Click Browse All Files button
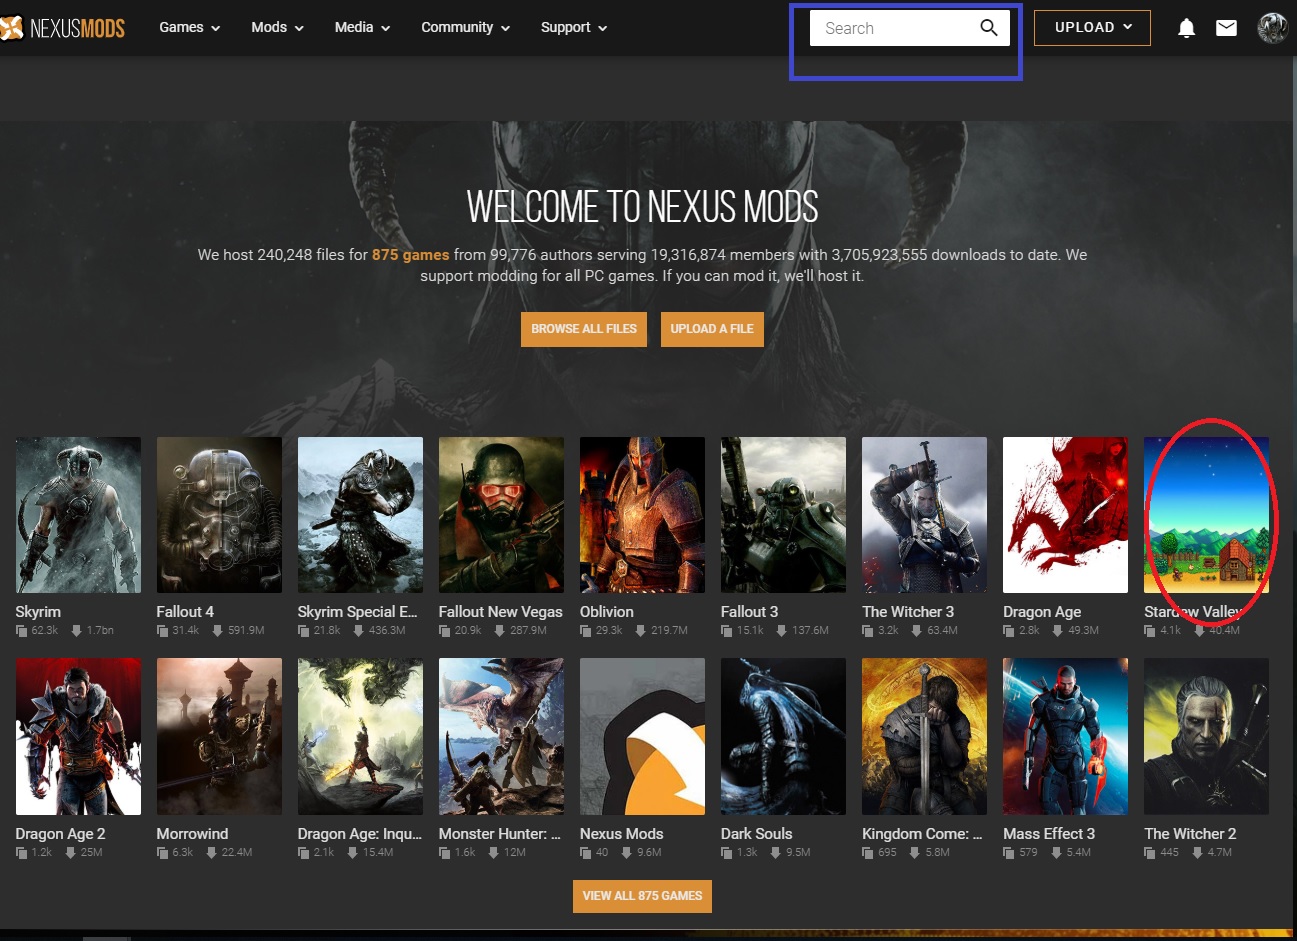Image resolution: width=1297 pixels, height=941 pixels. pos(584,329)
